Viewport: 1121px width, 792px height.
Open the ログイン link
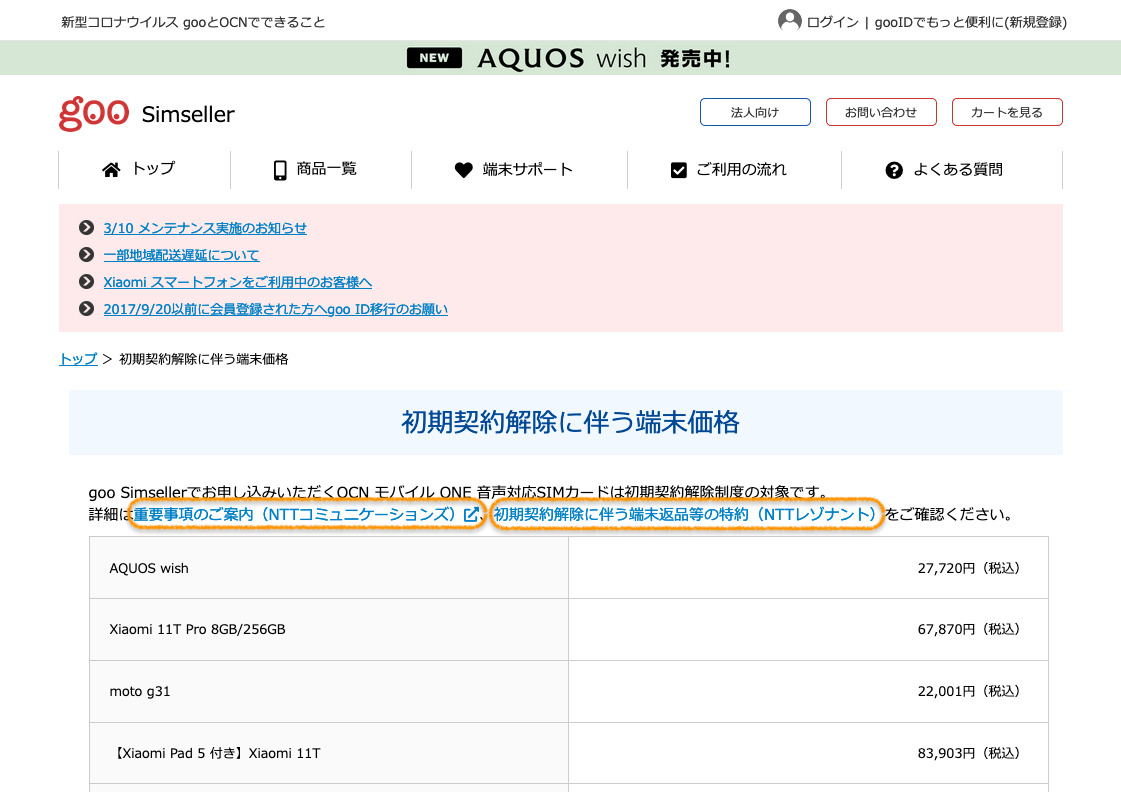832,22
